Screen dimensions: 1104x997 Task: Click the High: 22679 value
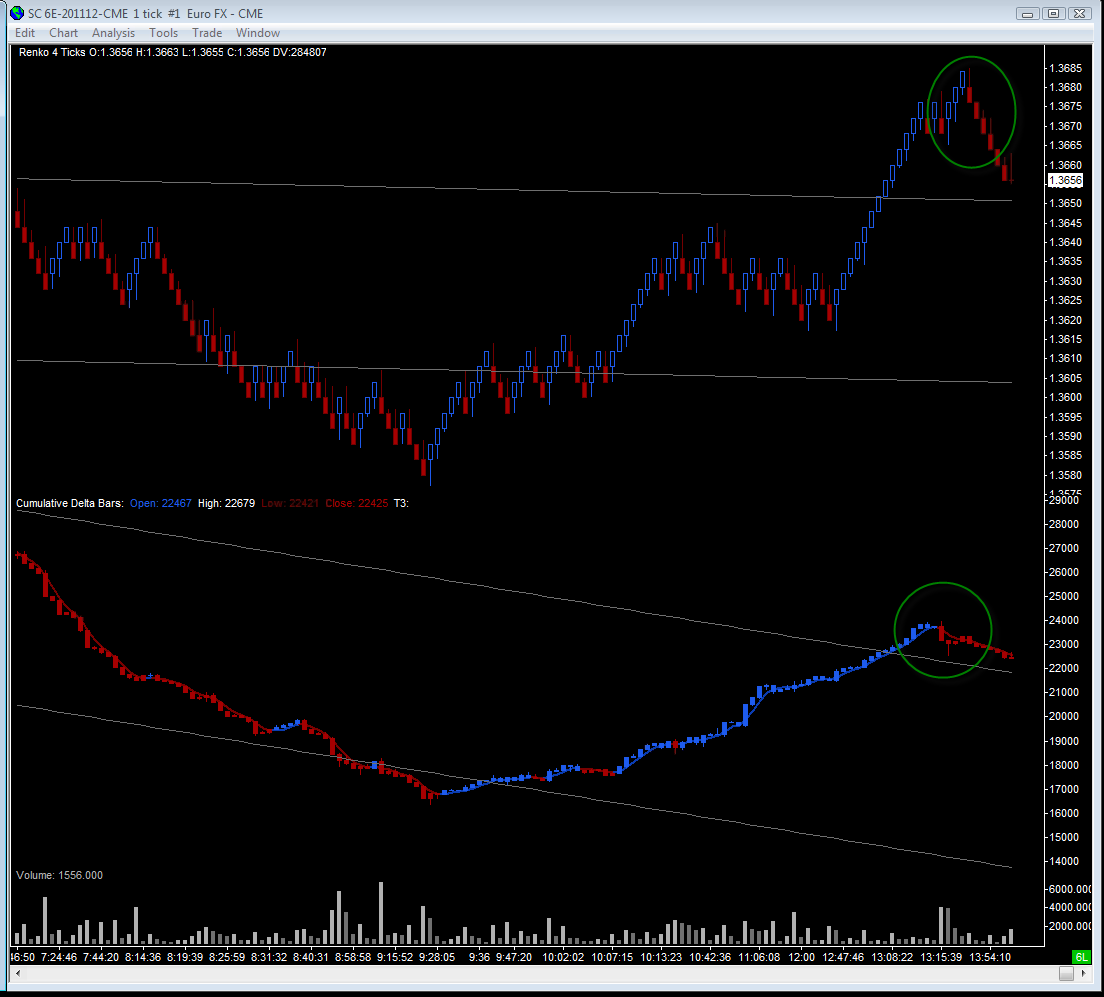pyautogui.click(x=226, y=503)
